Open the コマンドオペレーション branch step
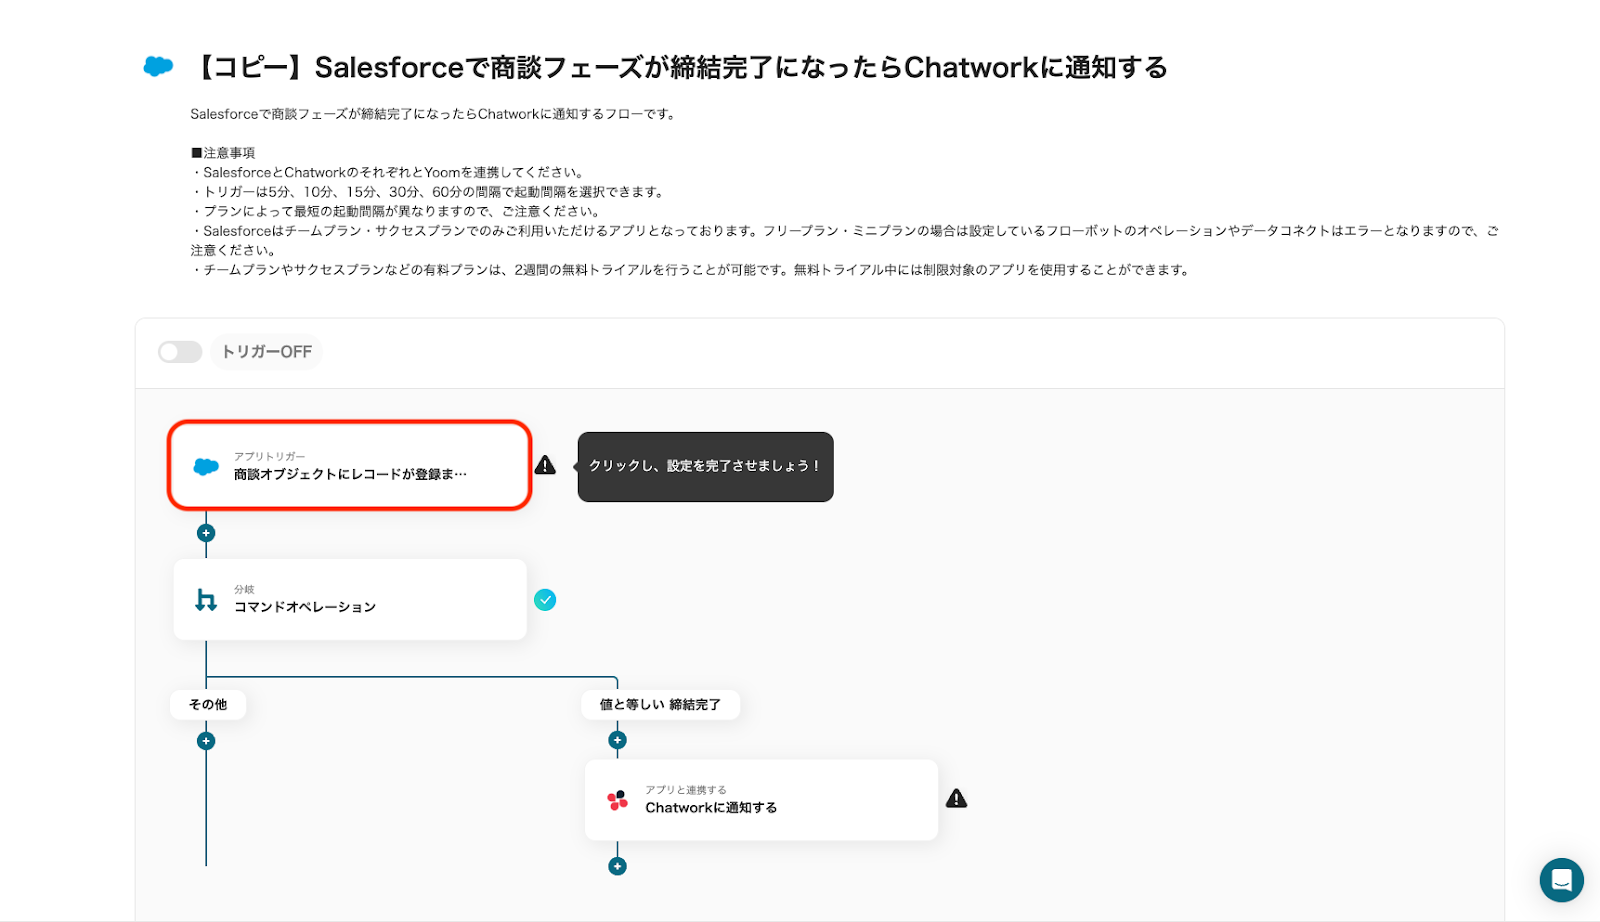This screenshot has height=922, width=1600. [x=350, y=599]
